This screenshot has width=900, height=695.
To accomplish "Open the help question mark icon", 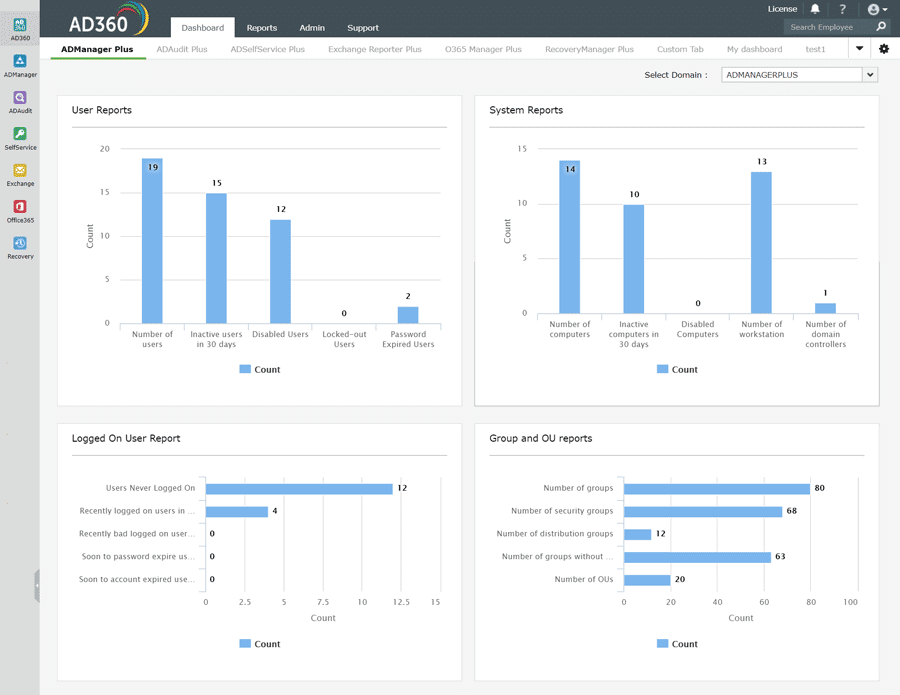I will [843, 9].
